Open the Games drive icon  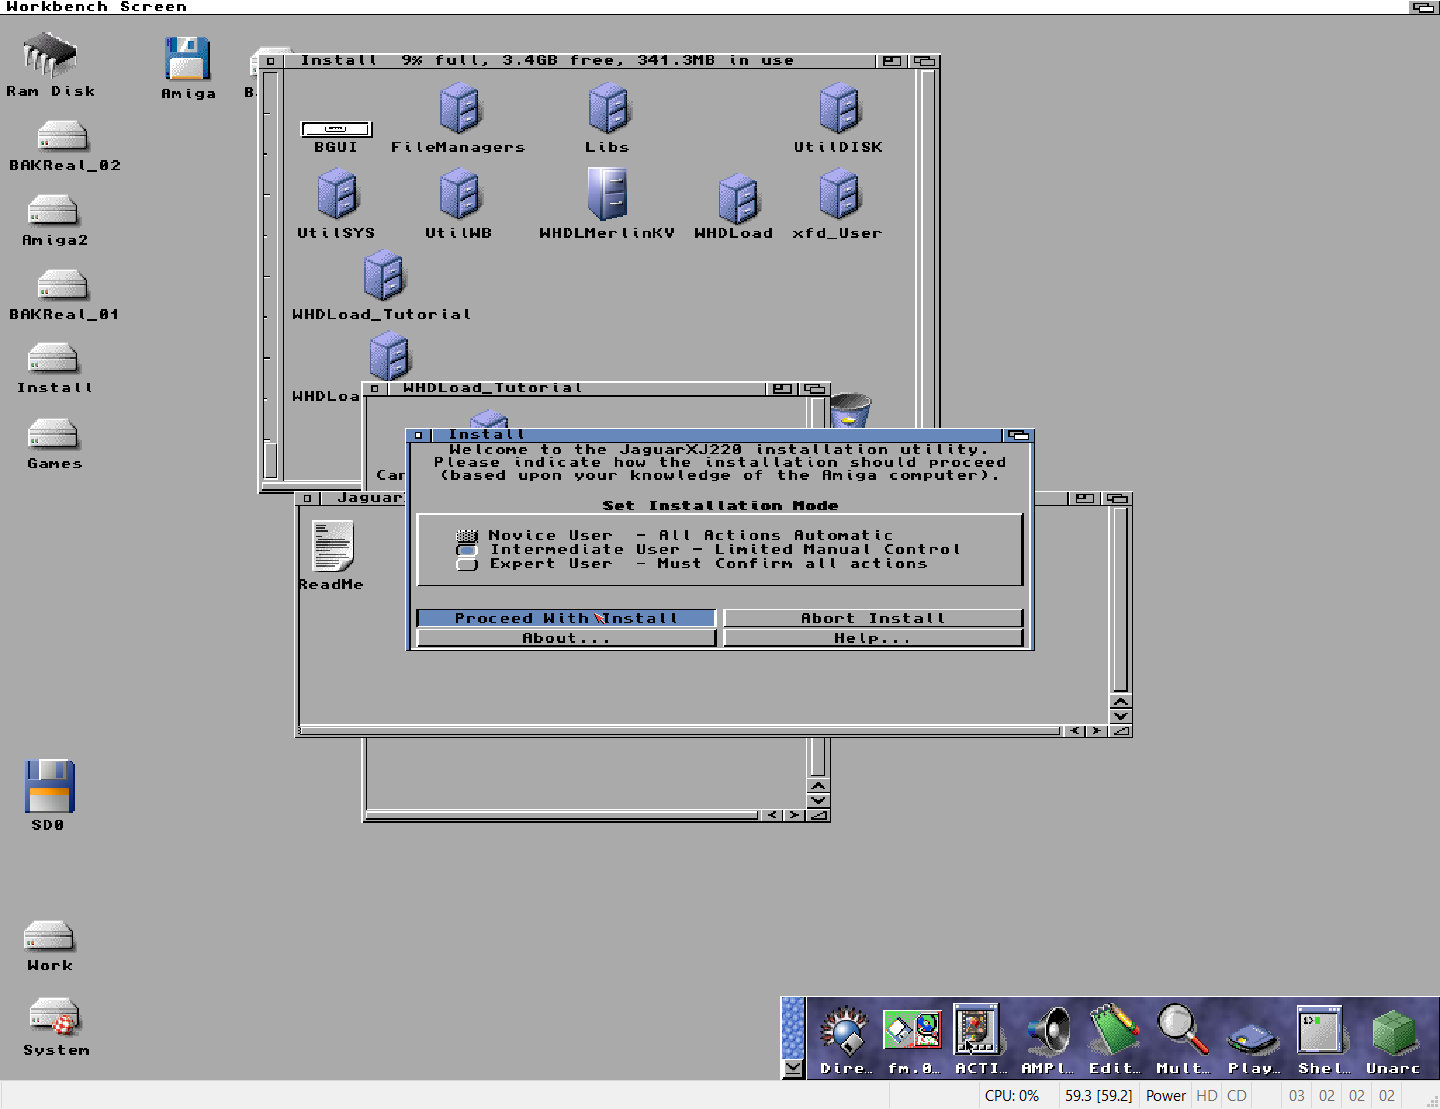tap(54, 435)
